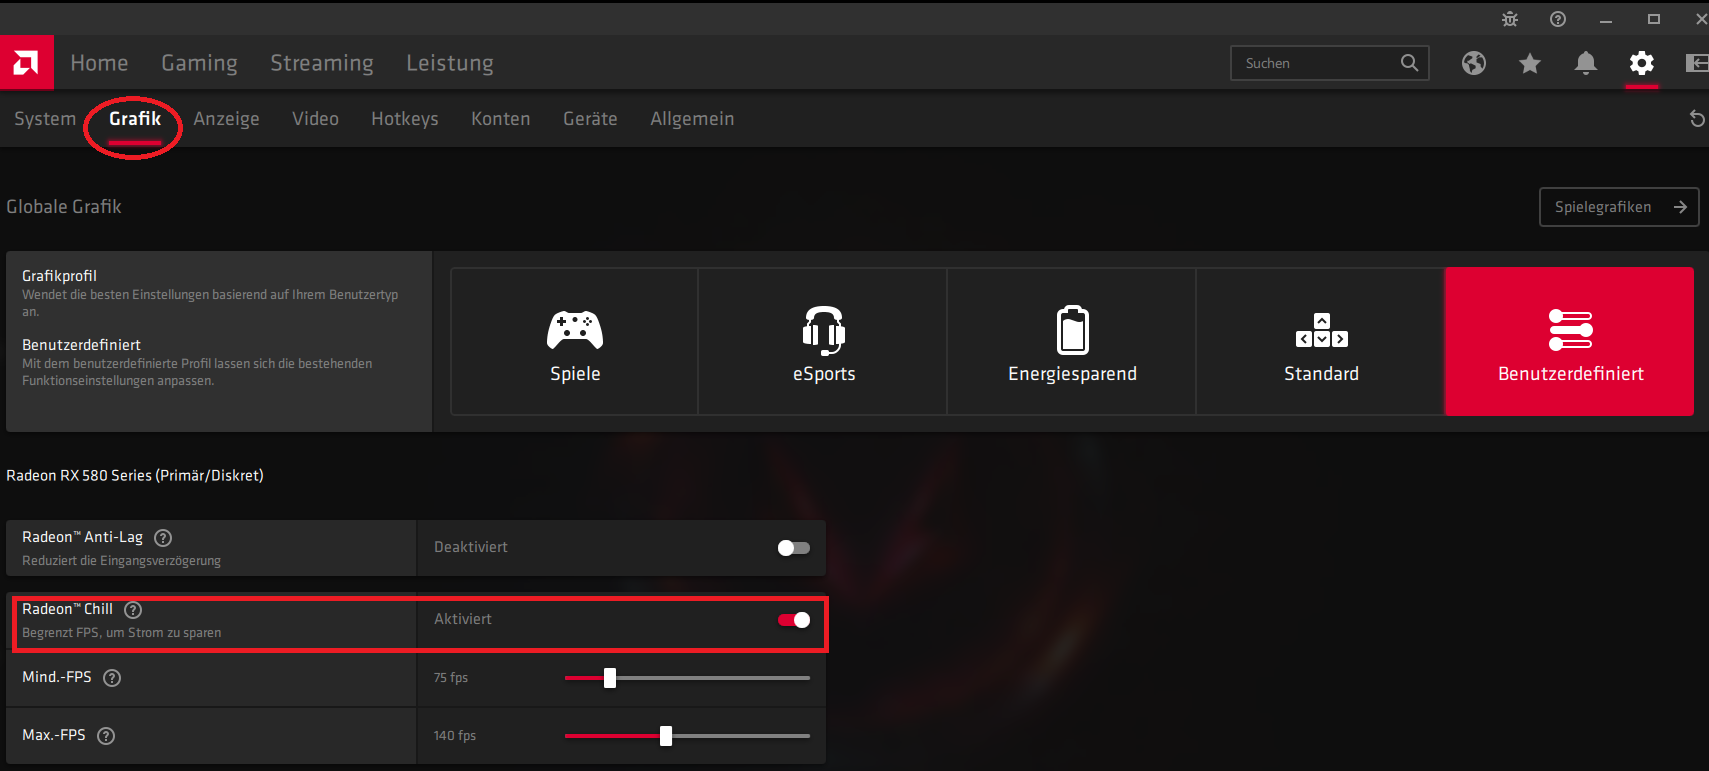Select the Spiele gamepad profile
This screenshot has height=771, width=1709.
click(575, 341)
